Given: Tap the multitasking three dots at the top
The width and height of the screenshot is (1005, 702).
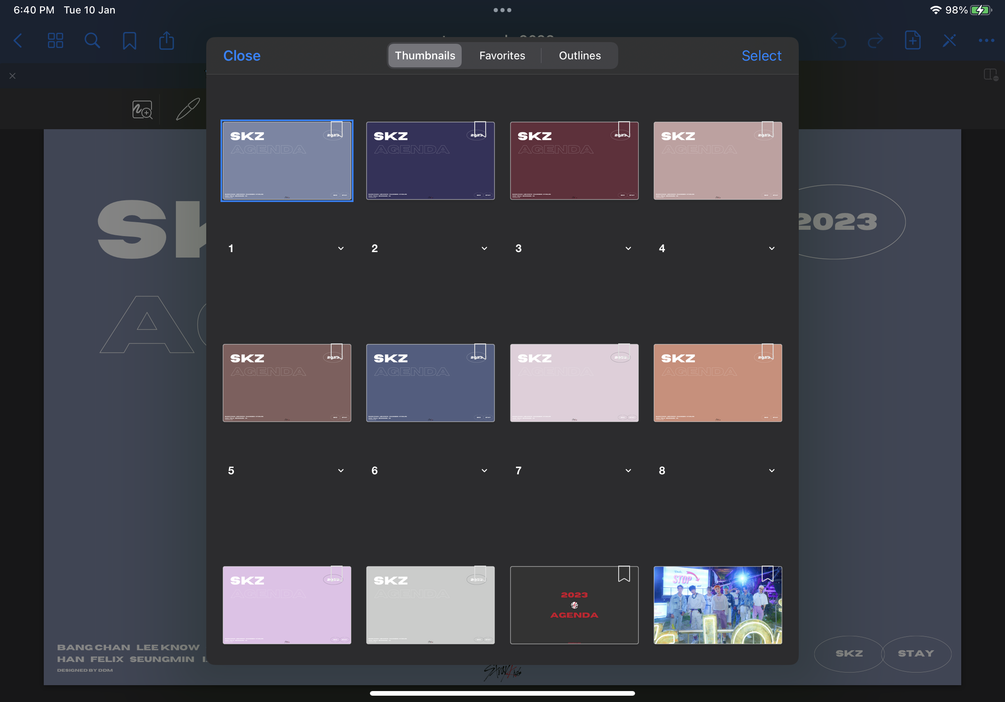Looking at the screenshot, I should point(502,10).
